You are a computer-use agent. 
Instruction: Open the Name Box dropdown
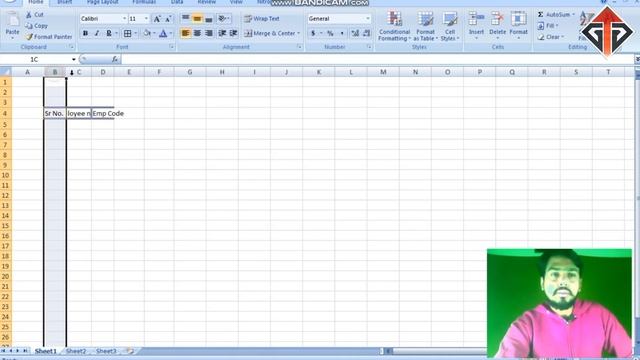click(73, 60)
